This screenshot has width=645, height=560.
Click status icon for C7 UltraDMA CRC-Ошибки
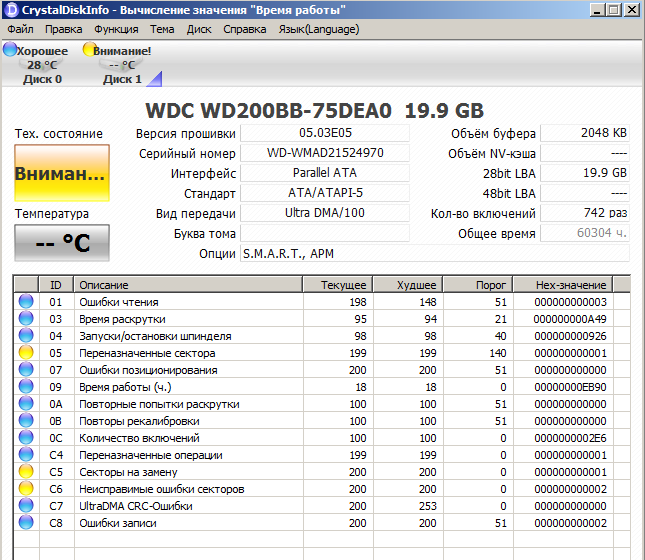pos(26,506)
